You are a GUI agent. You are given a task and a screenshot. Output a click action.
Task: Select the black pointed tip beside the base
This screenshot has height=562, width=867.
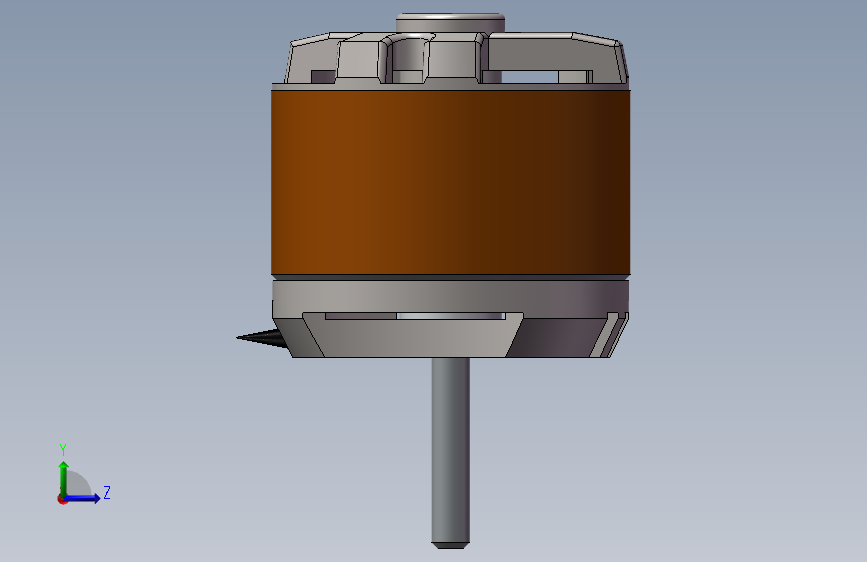(x=261, y=337)
